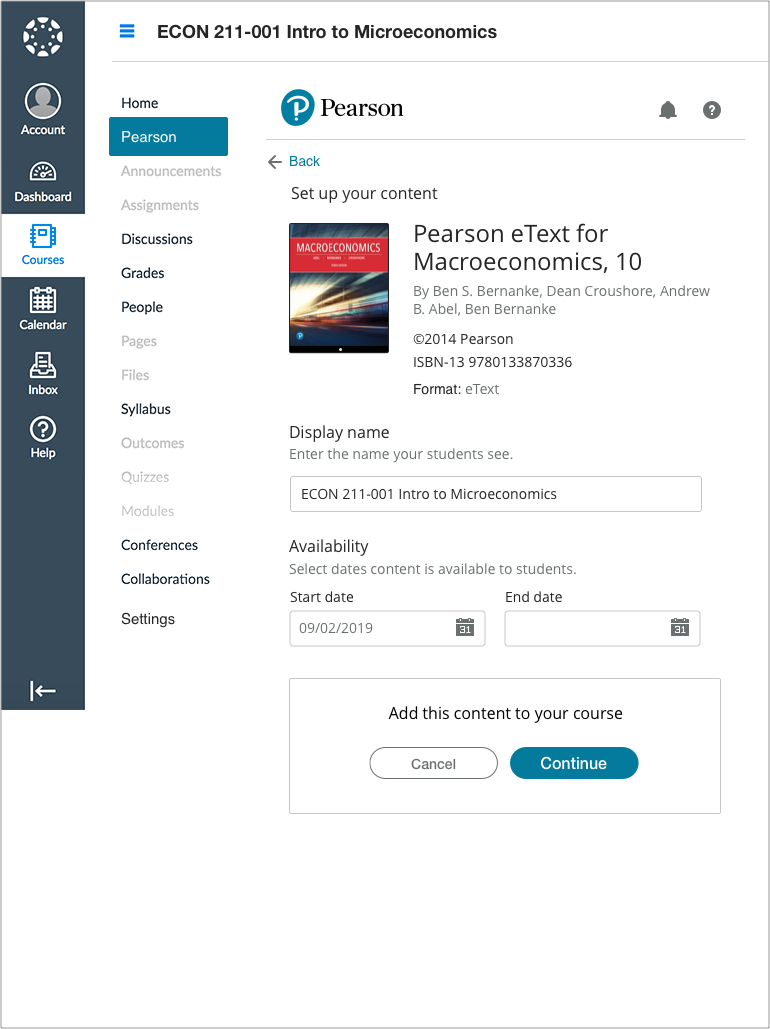Image resolution: width=770 pixels, height=1029 pixels.
Task: Open Discussions in course navigation
Action: [x=157, y=239]
